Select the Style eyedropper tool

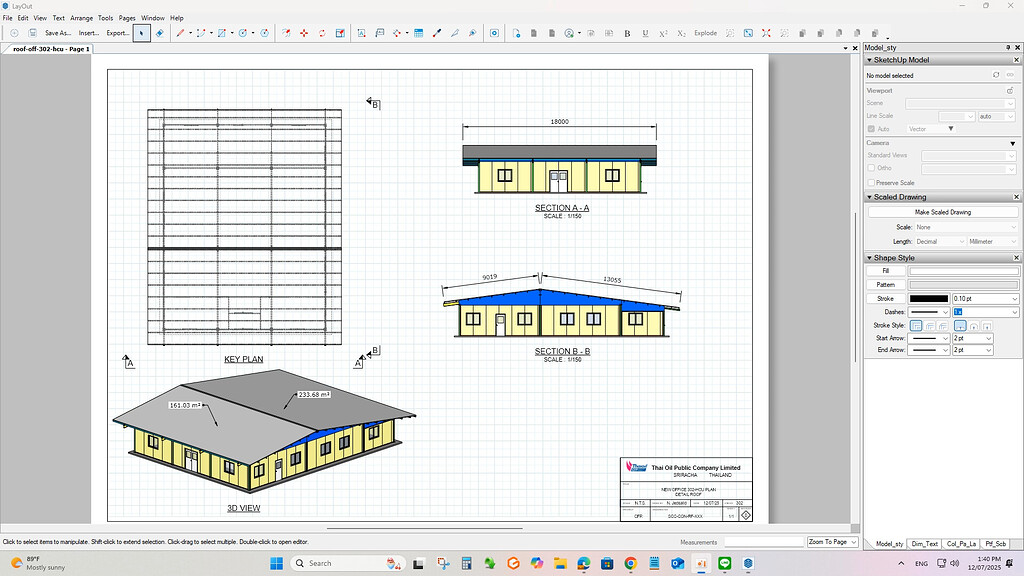(x=436, y=32)
